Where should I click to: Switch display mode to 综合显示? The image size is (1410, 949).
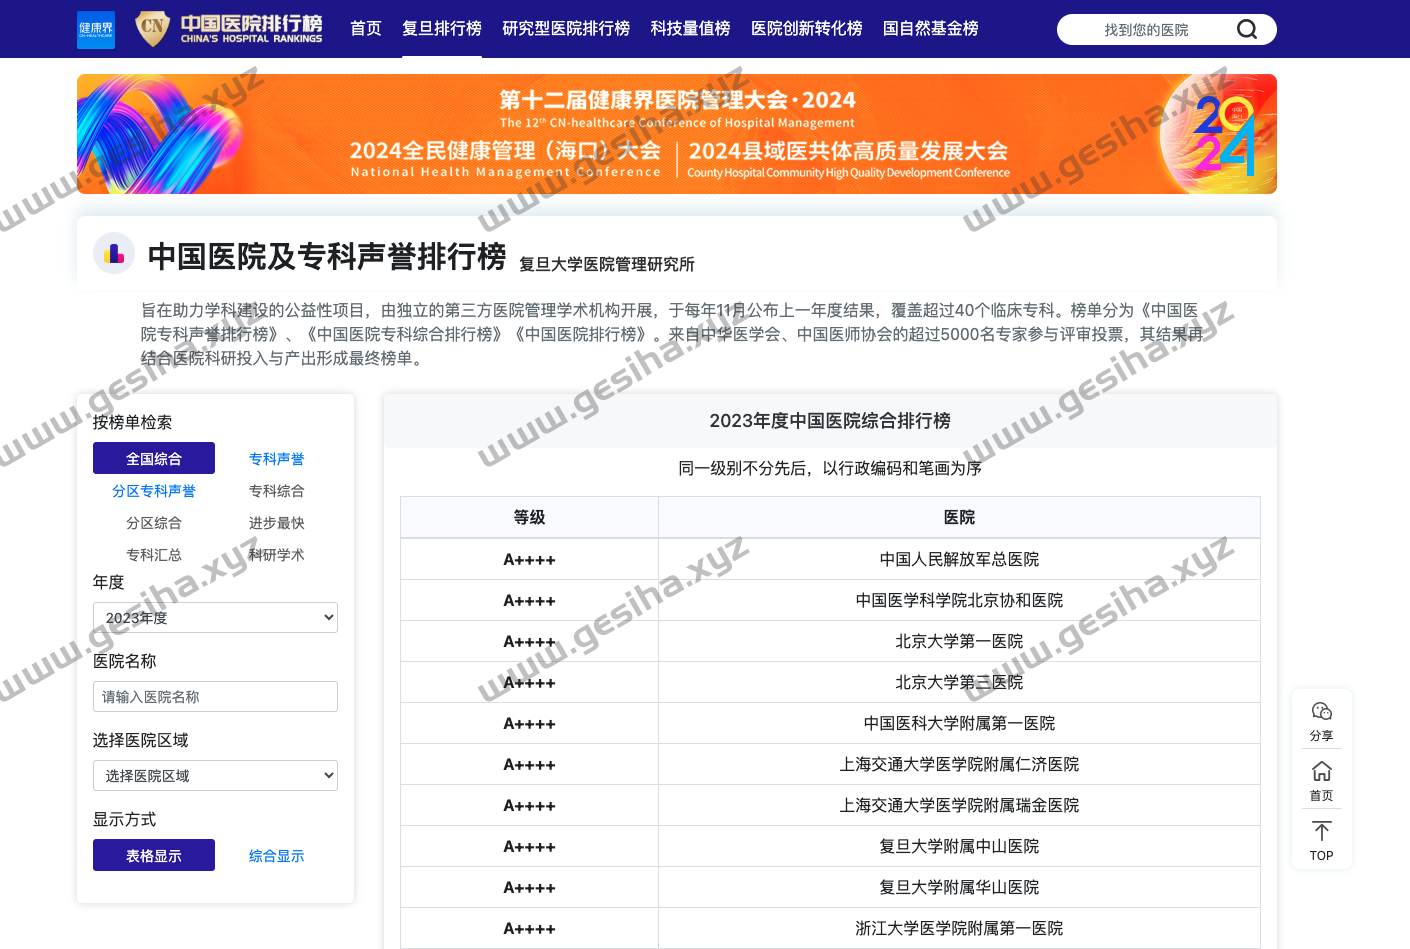(276, 856)
